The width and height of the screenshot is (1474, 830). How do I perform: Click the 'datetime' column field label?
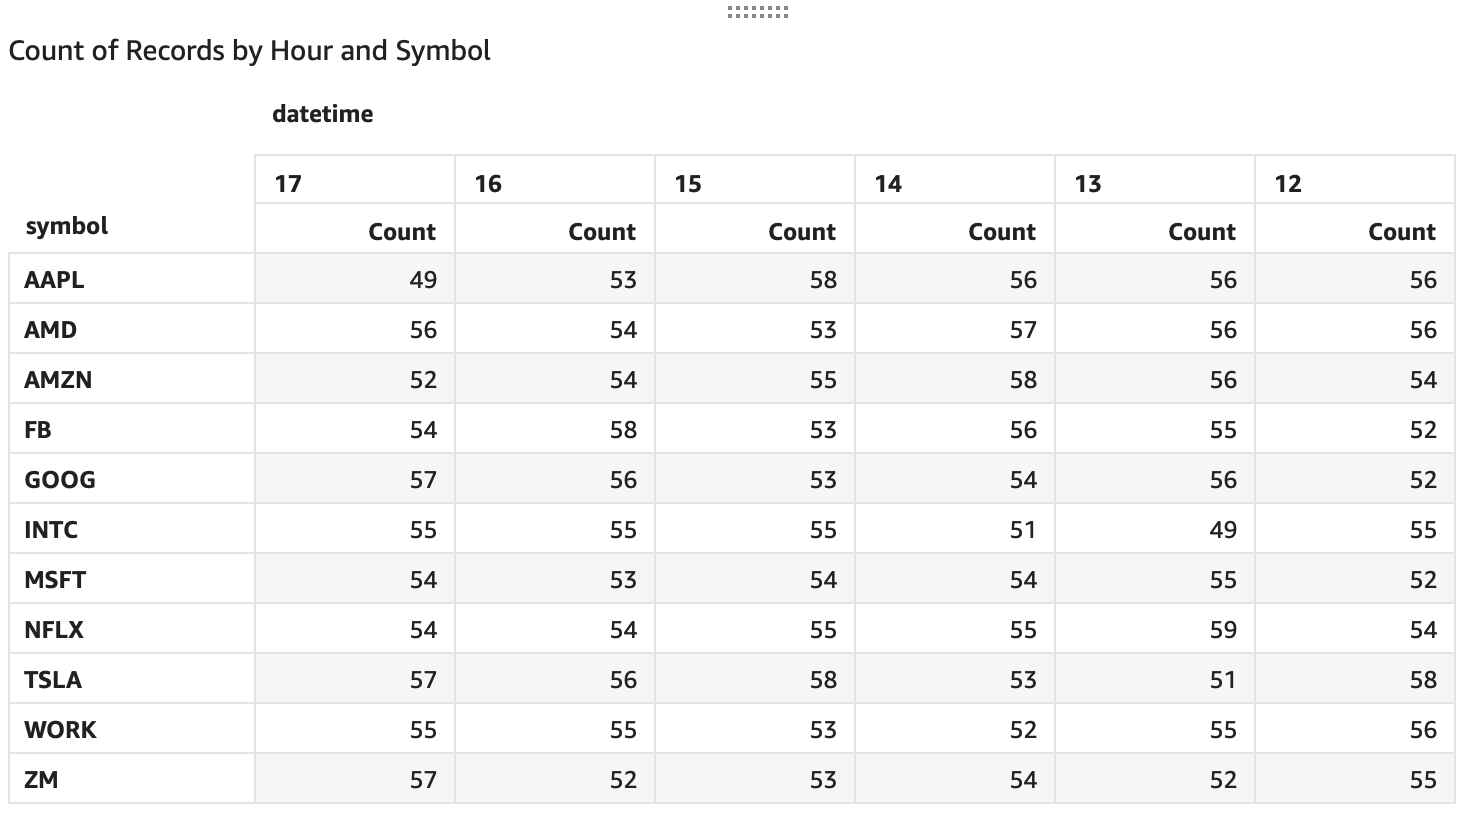click(322, 114)
